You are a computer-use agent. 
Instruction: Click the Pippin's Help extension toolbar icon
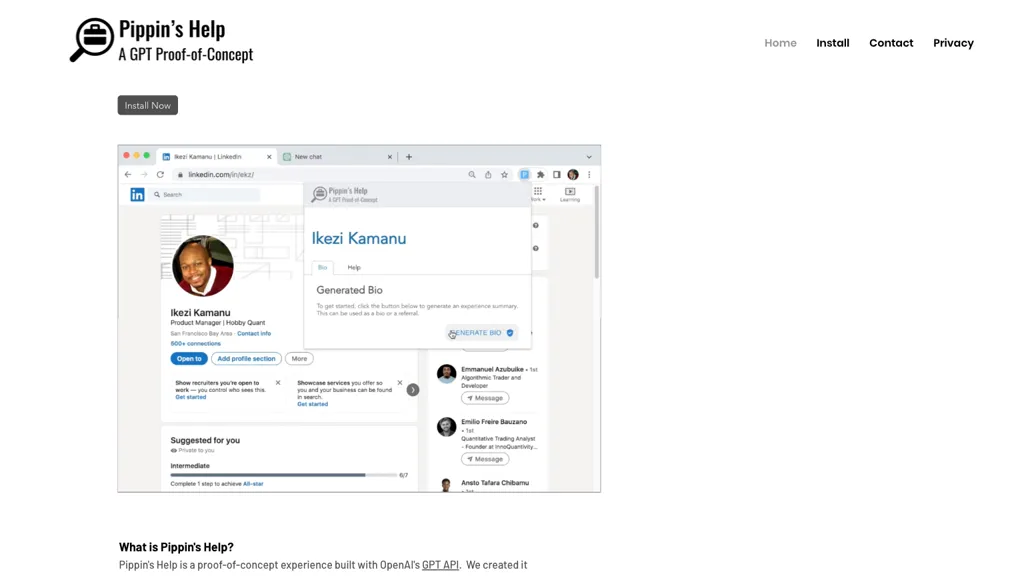pos(524,174)
